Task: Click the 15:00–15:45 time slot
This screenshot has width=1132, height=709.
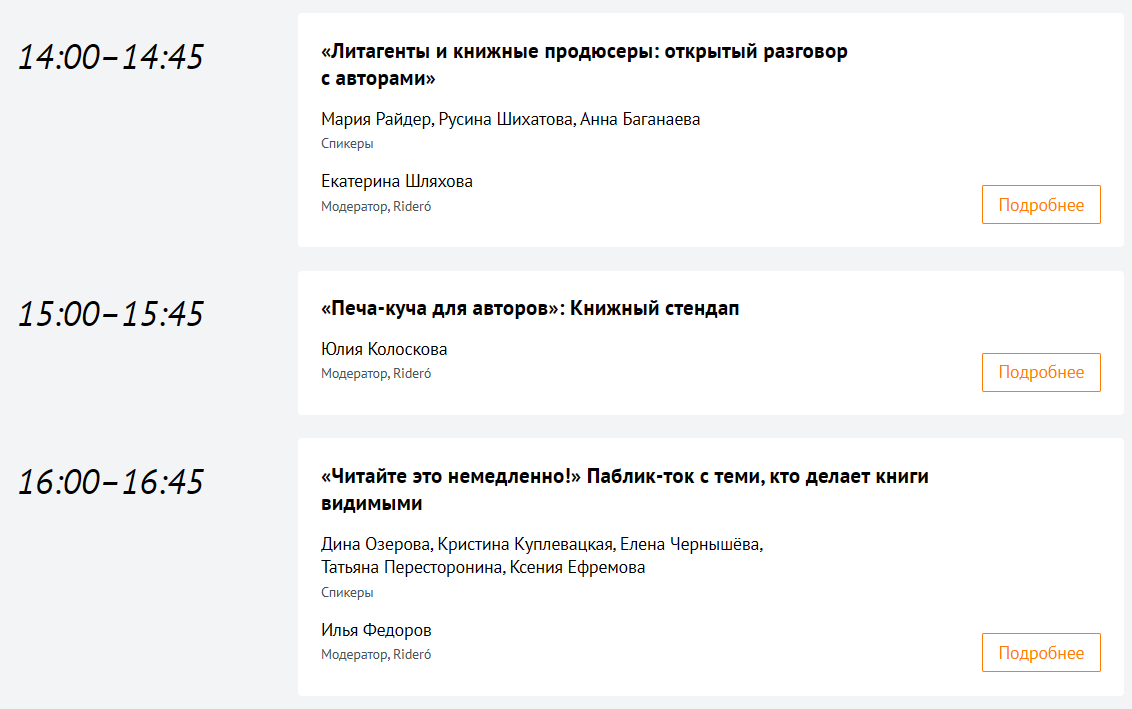Action: [110, 314]
